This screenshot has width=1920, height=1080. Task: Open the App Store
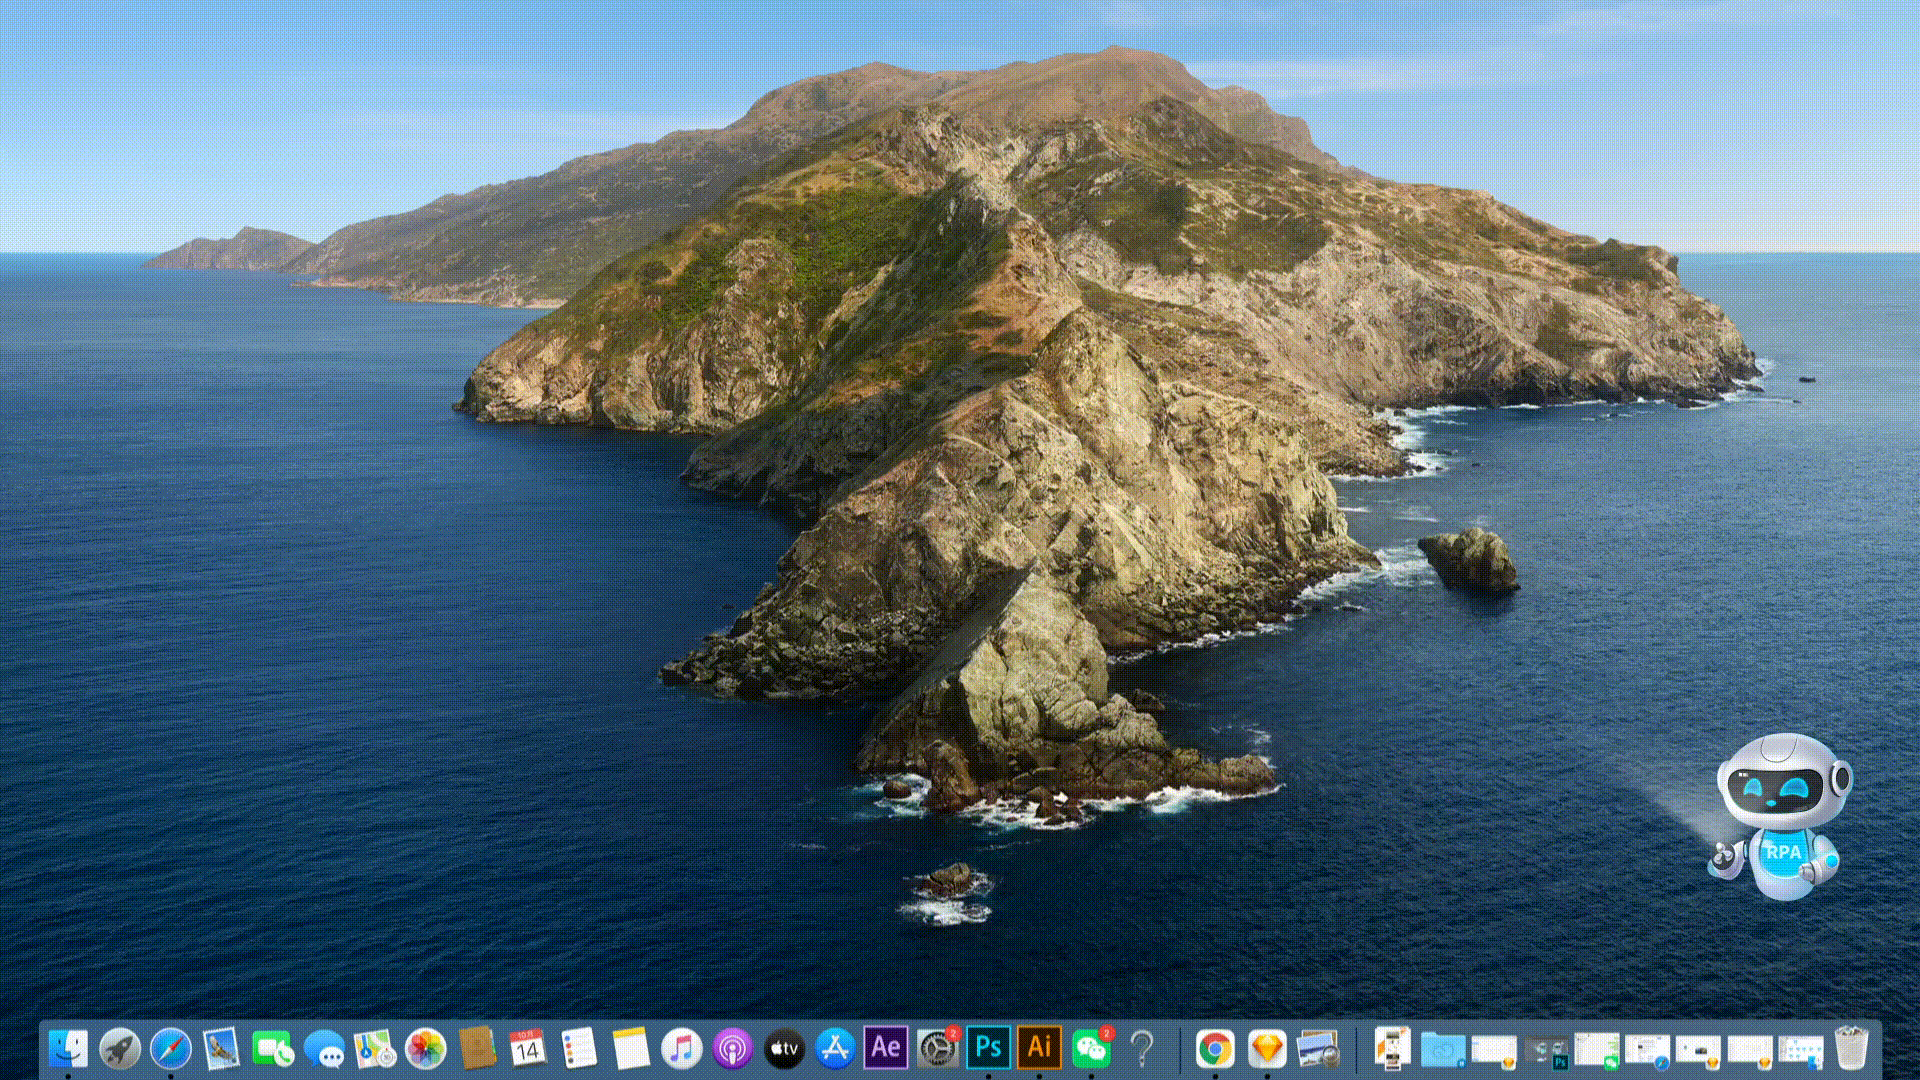tap(835, 1048)
